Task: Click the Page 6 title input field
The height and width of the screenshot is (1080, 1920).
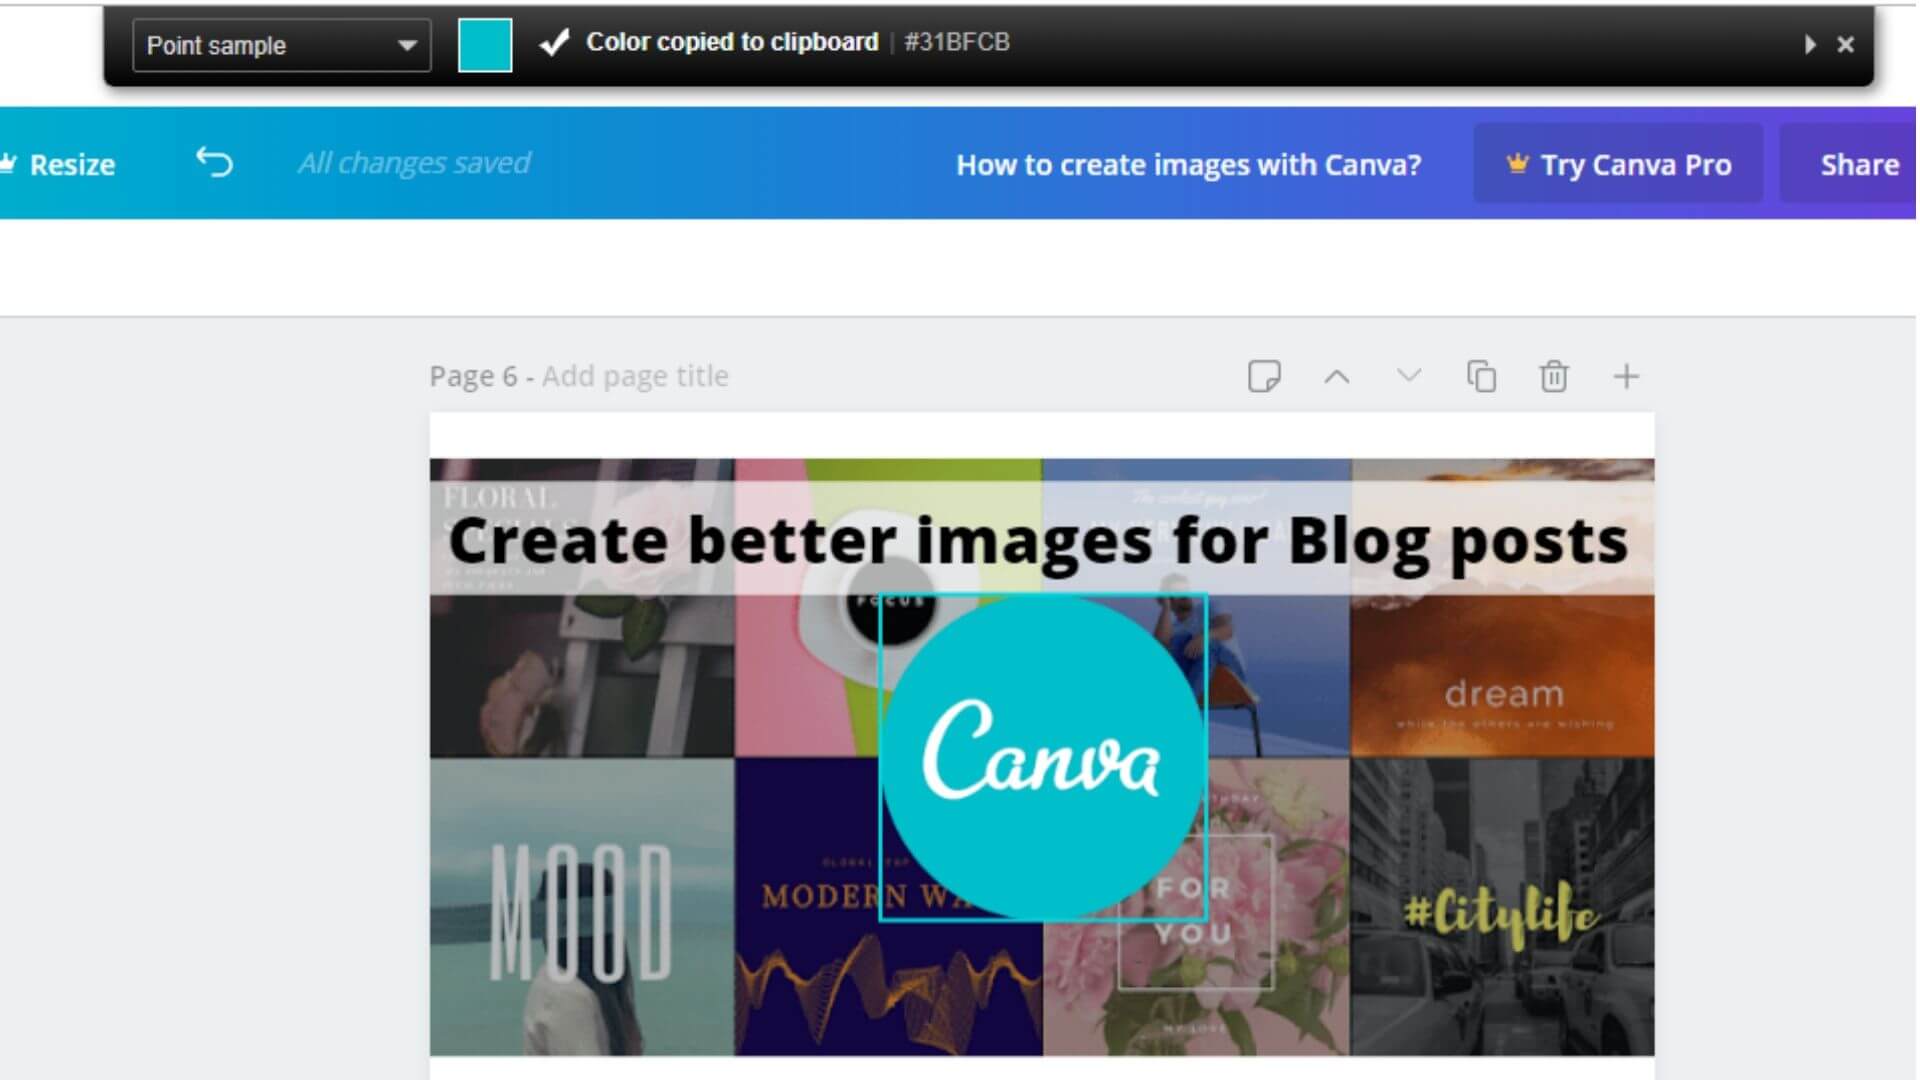Action: pos(633,376)
